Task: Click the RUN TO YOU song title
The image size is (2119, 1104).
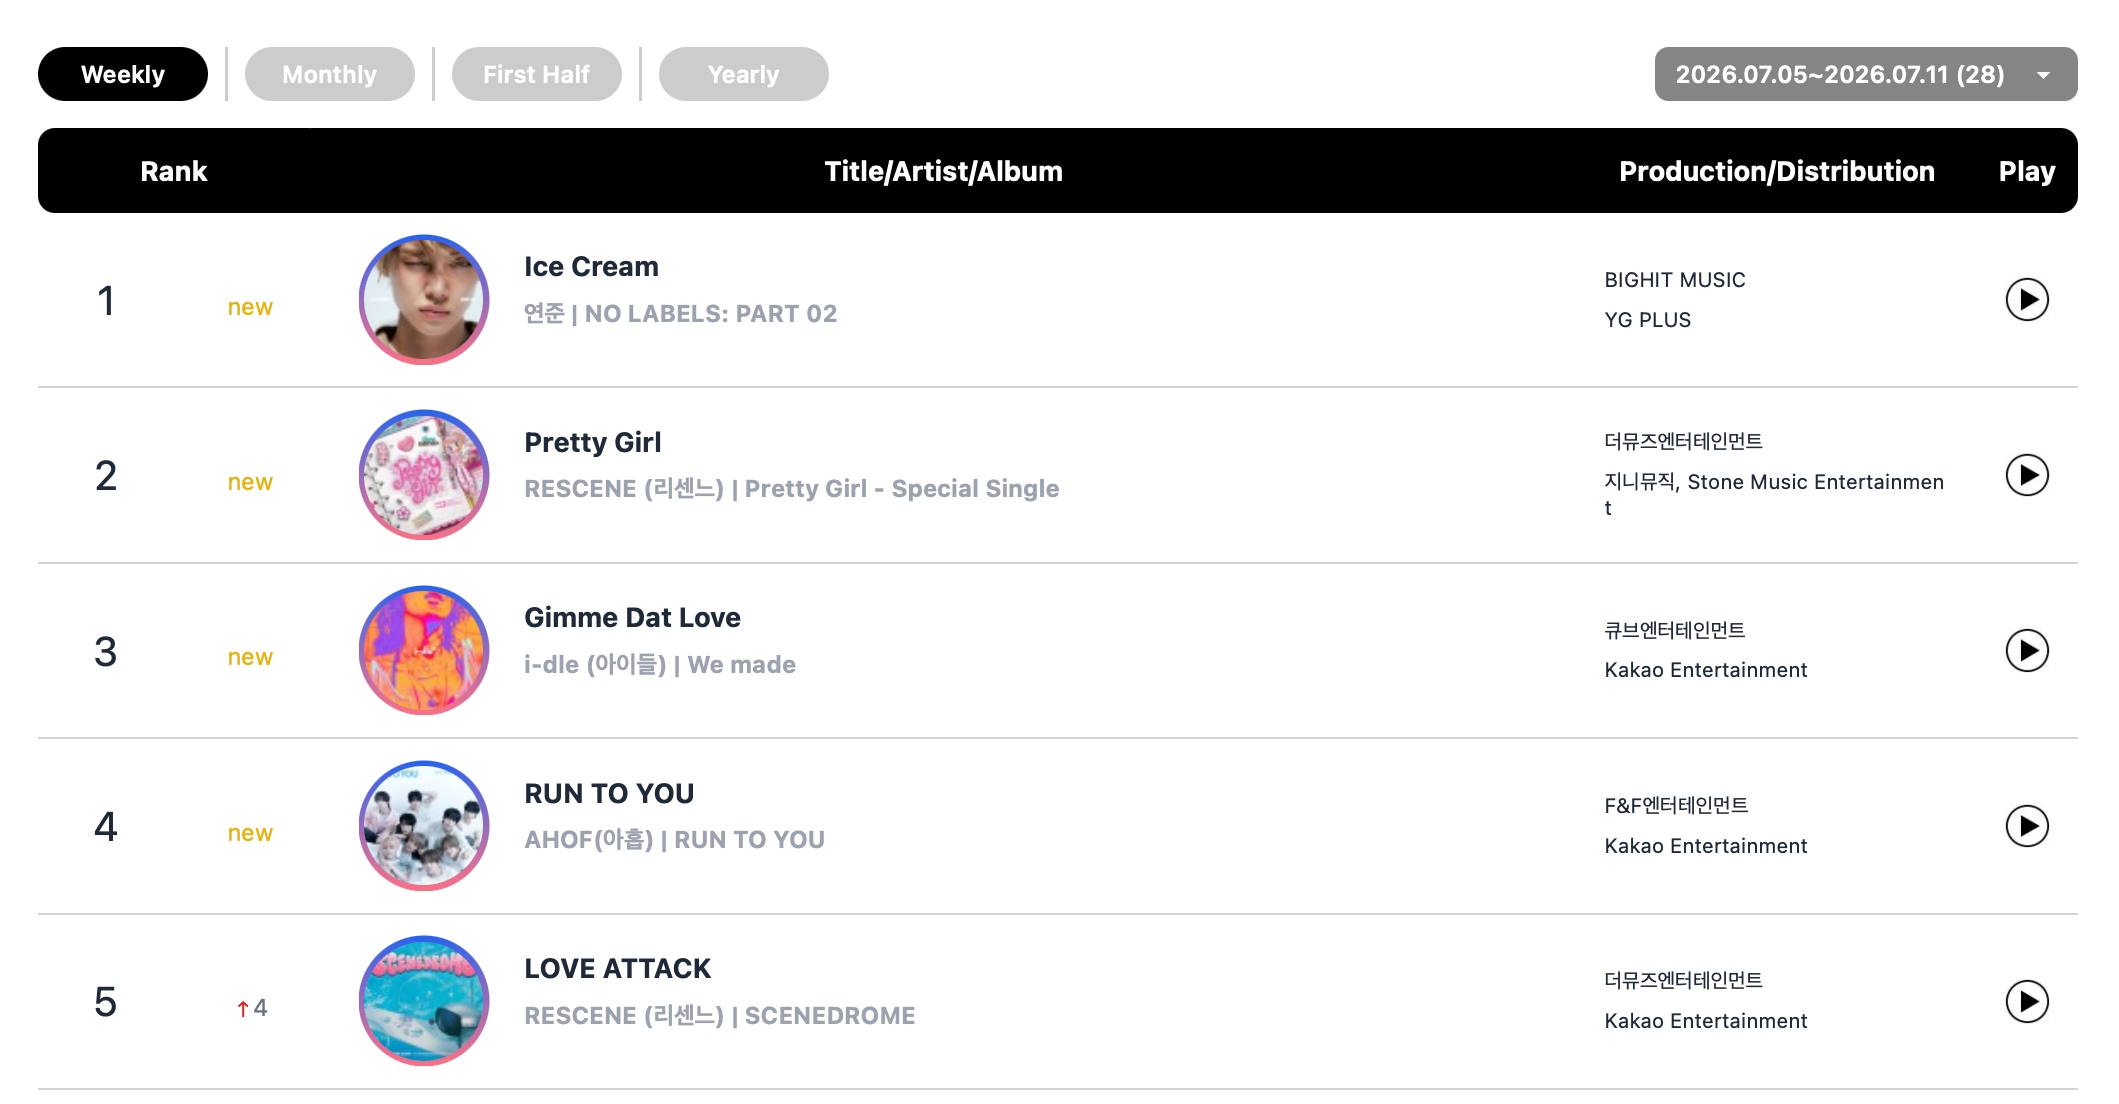Action: tap(609, 794)
